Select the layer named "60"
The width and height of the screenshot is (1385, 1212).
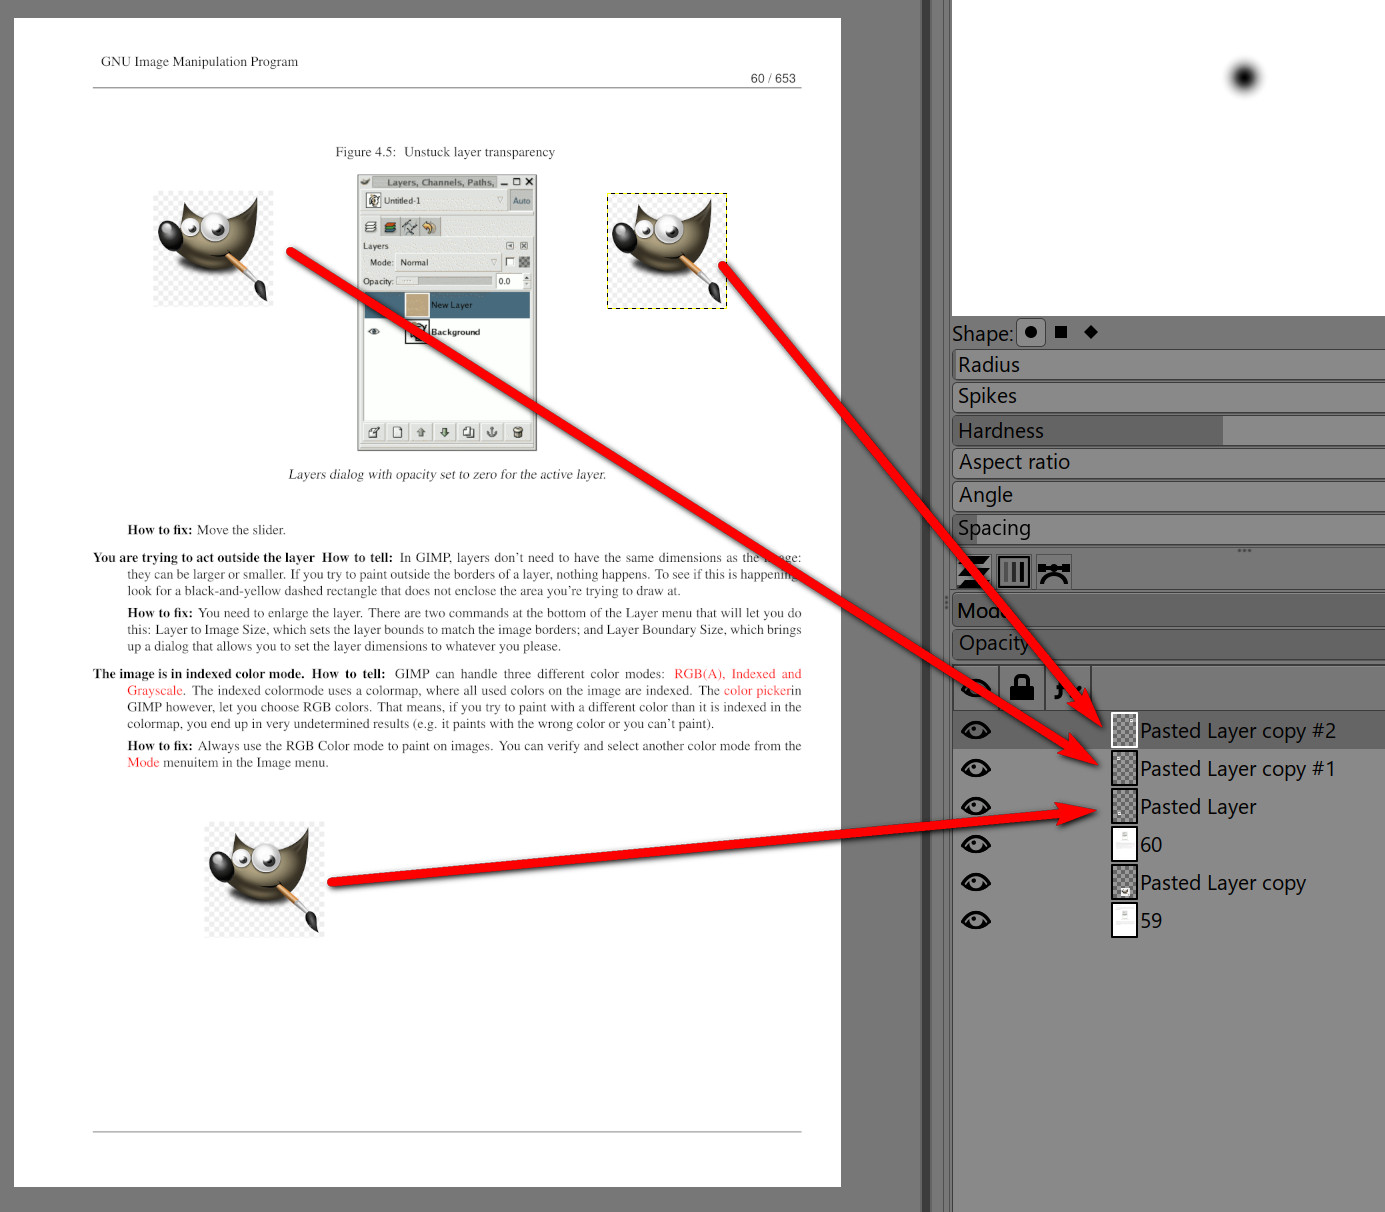(x=1151, y=845)
